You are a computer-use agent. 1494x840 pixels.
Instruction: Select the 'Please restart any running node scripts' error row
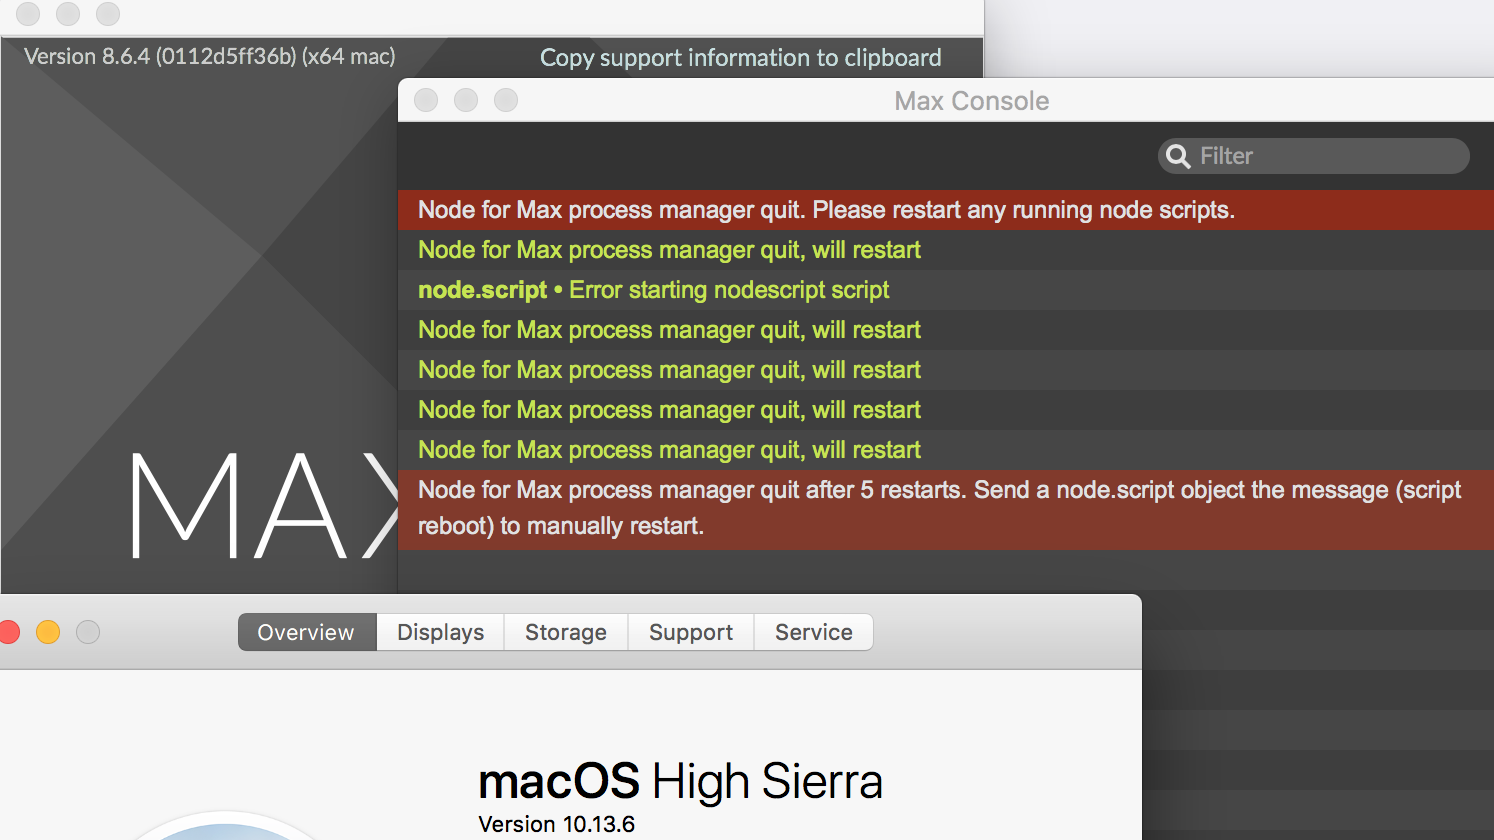click(946, 210)
